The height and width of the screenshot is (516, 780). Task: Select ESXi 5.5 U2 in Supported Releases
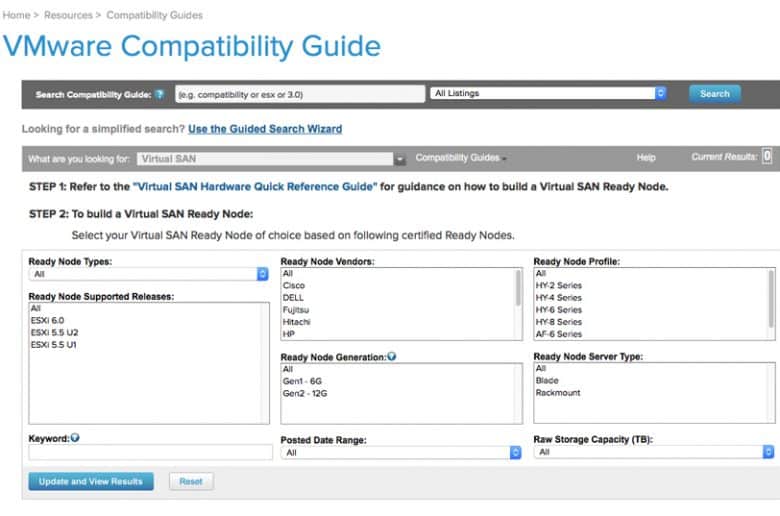[54, 332]
